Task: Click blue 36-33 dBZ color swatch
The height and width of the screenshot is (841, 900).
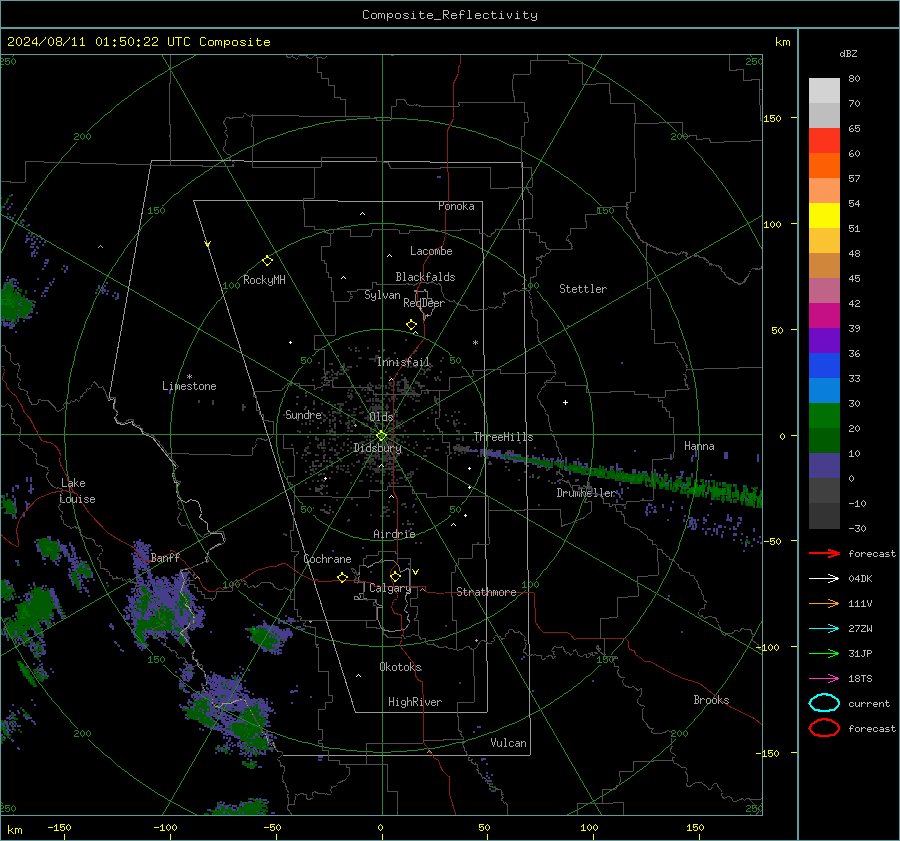Action: point(824,365)
